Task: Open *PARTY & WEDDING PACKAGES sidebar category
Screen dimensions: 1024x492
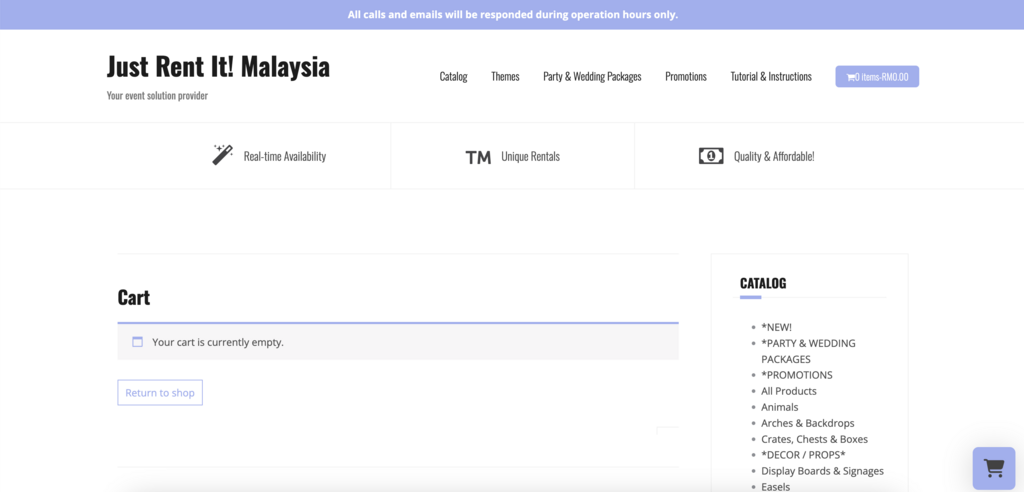Action: coord(808,343)
